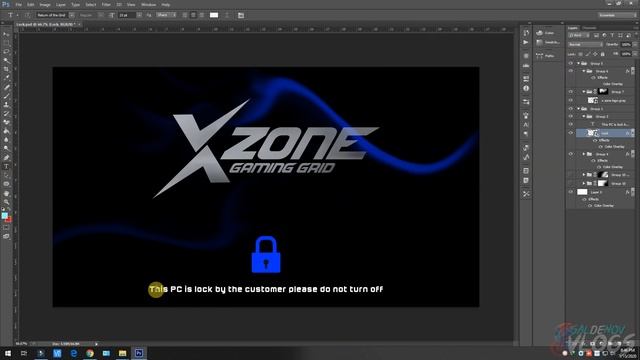The height and width of the screenshot is (360, 640).
Task: Select the Paint Bucket tool
Action: [7, 131]
